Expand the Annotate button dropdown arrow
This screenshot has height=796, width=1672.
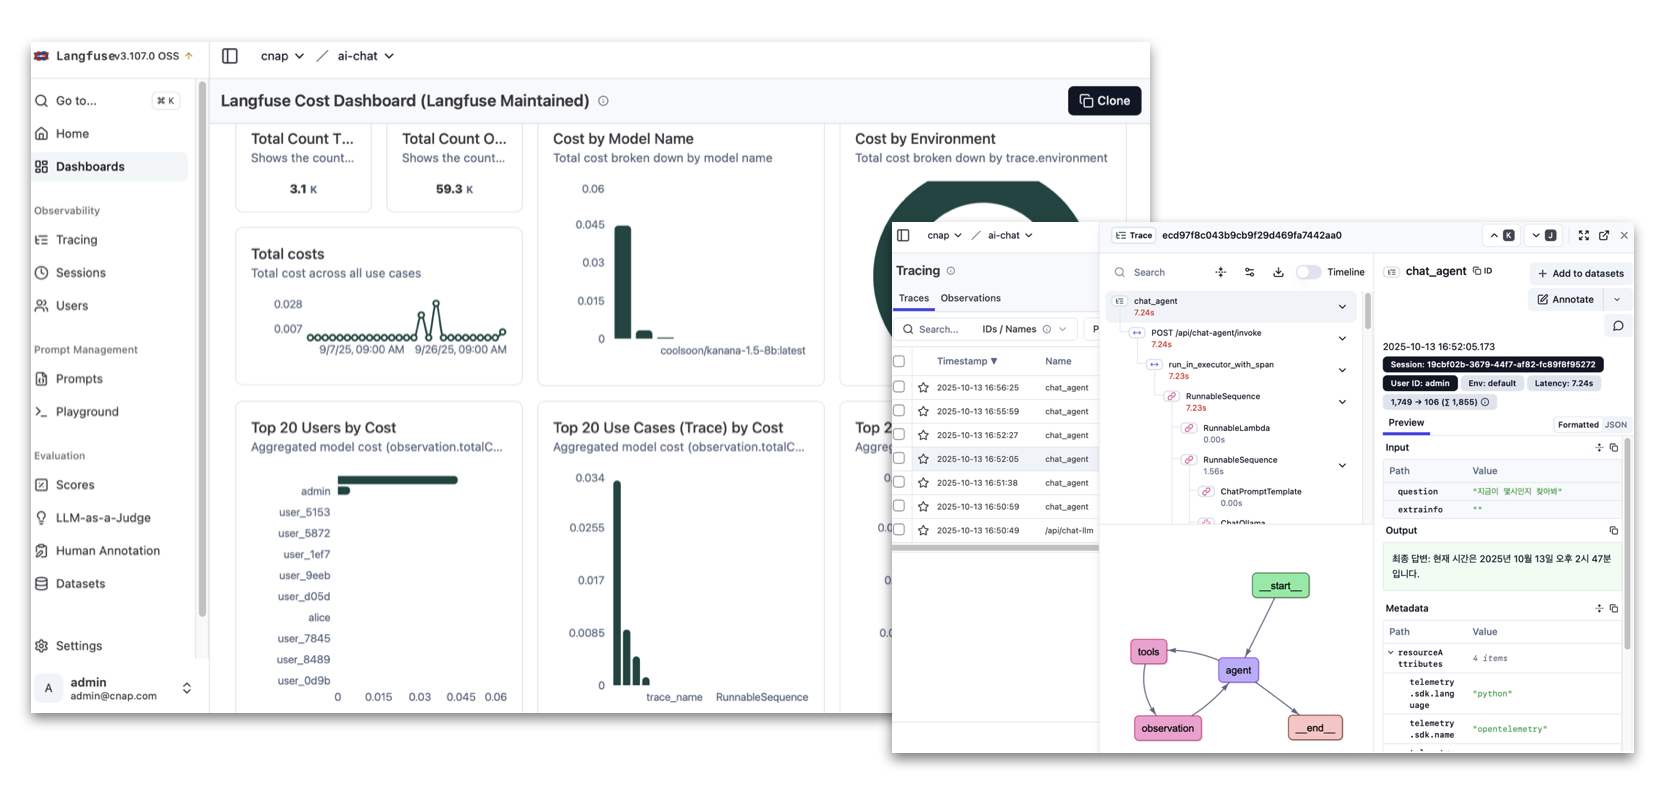point(1617,300)
